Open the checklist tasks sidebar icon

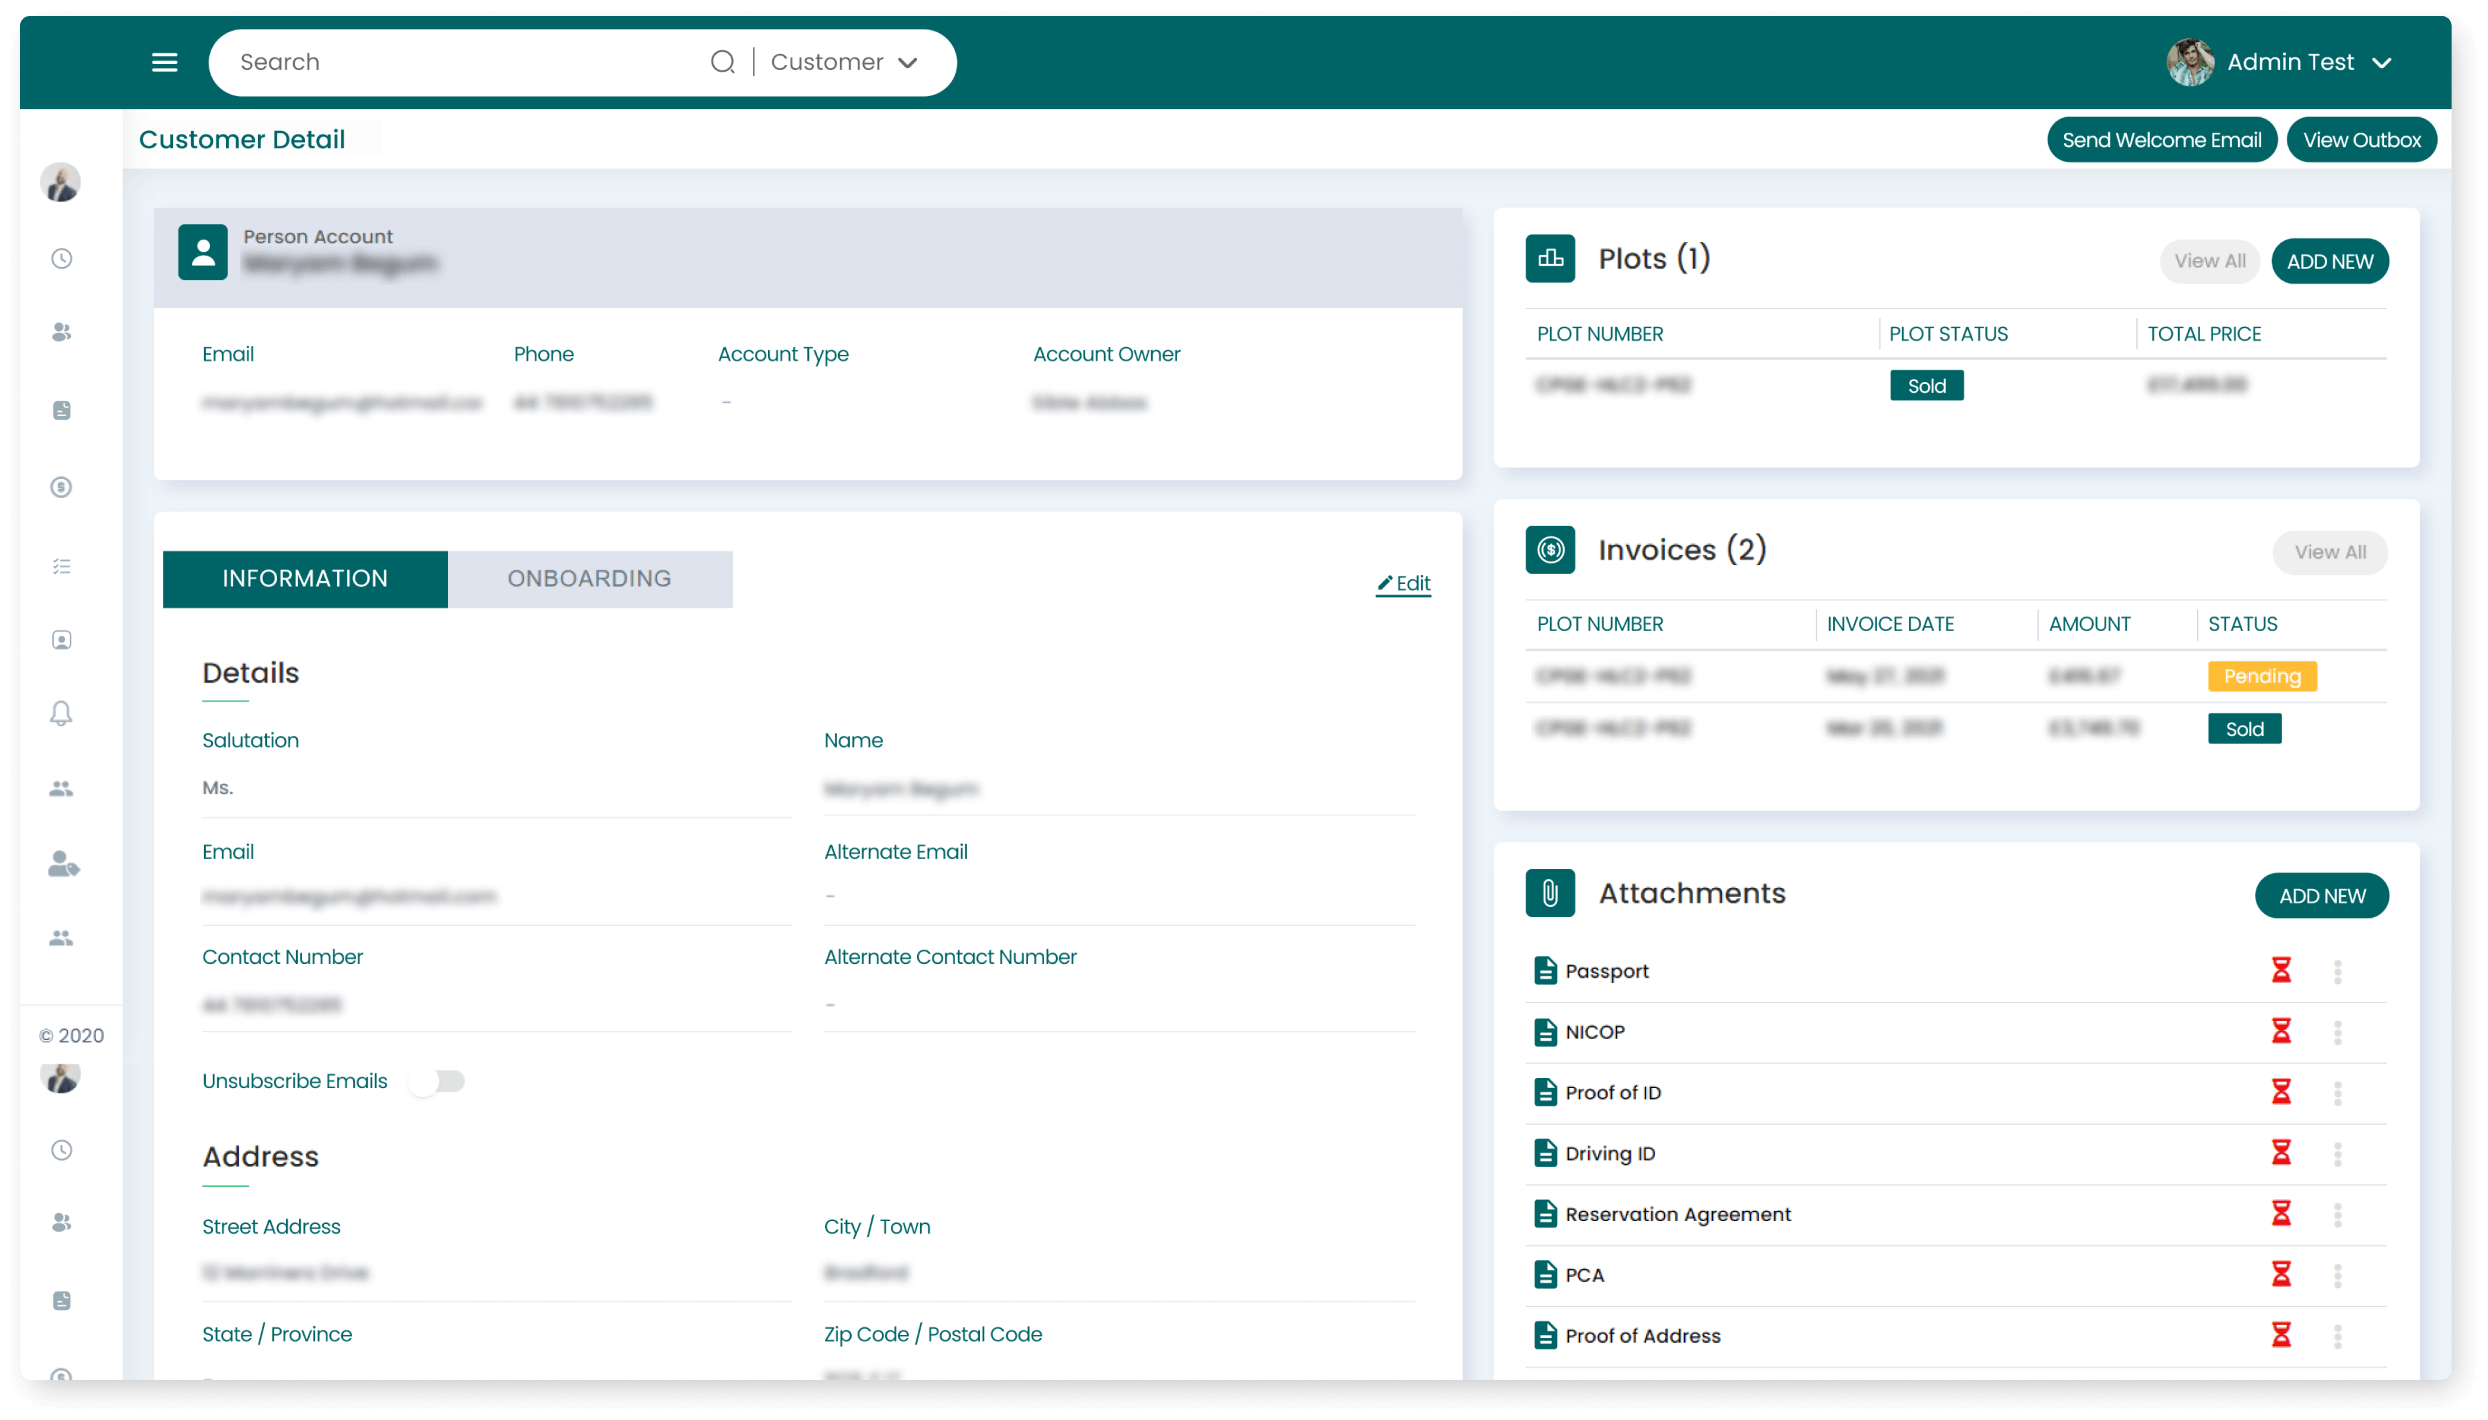(x=62, y=566)
